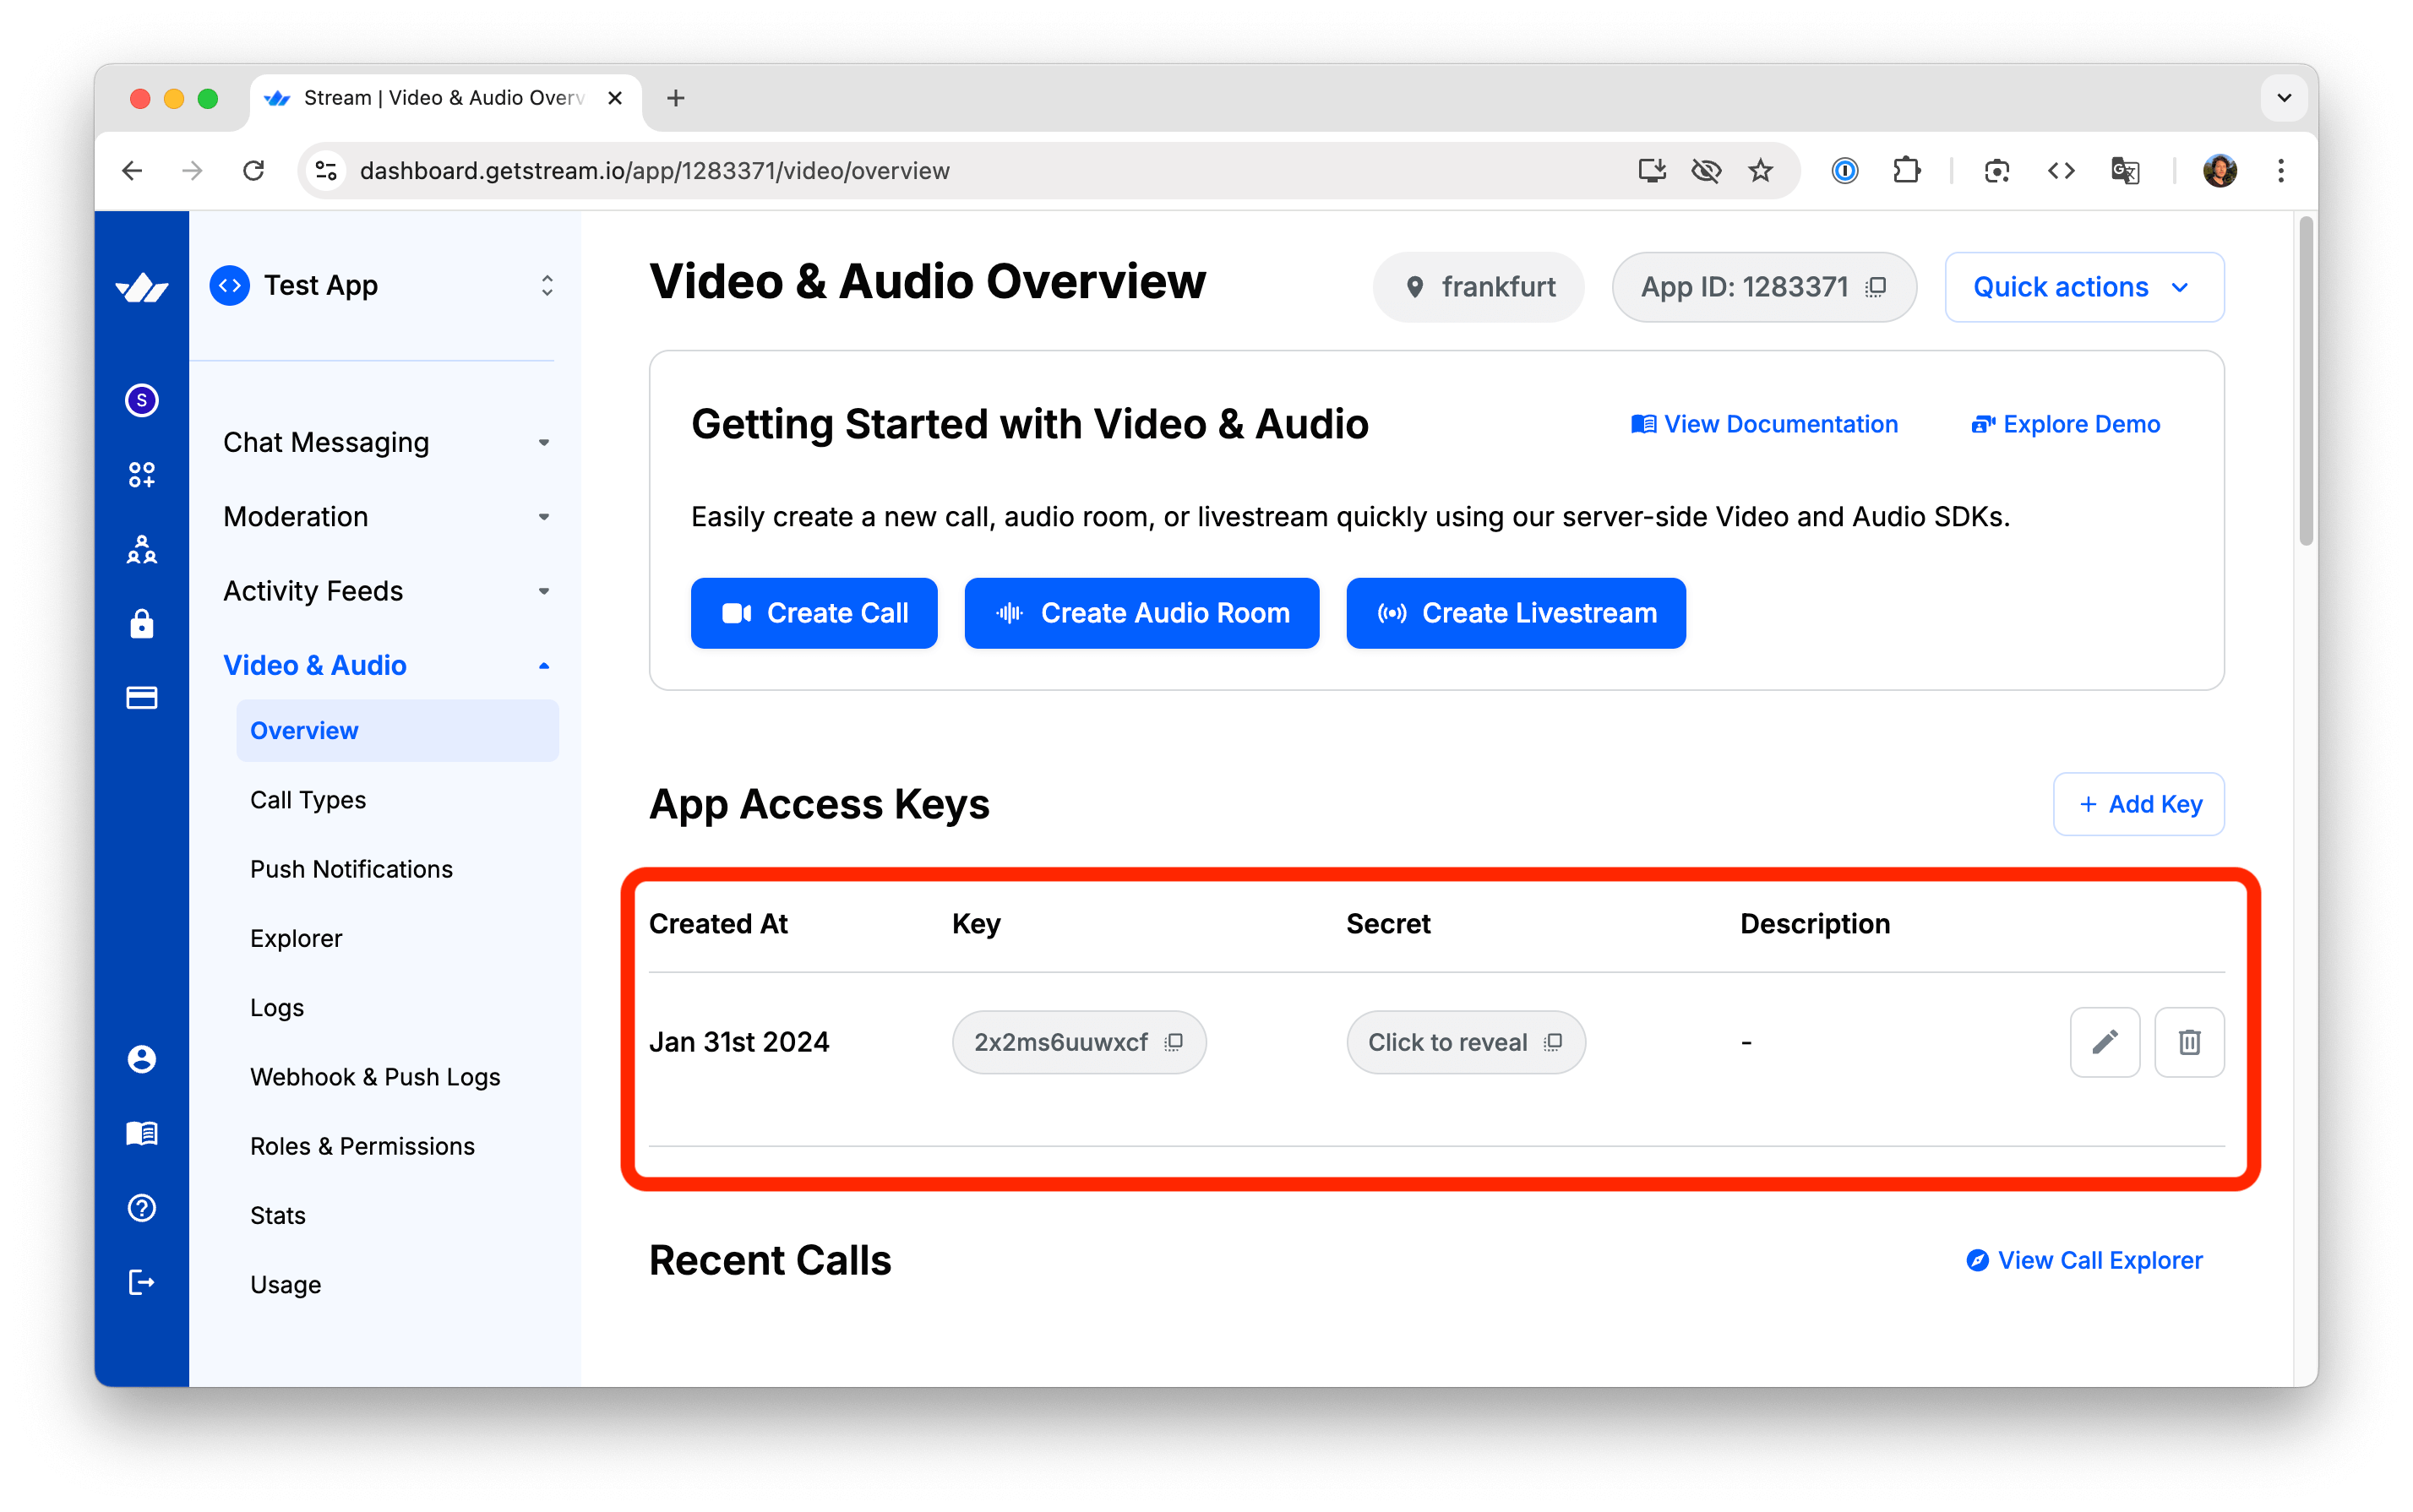Click the logout icon in sidebar

click(141, 1282)
